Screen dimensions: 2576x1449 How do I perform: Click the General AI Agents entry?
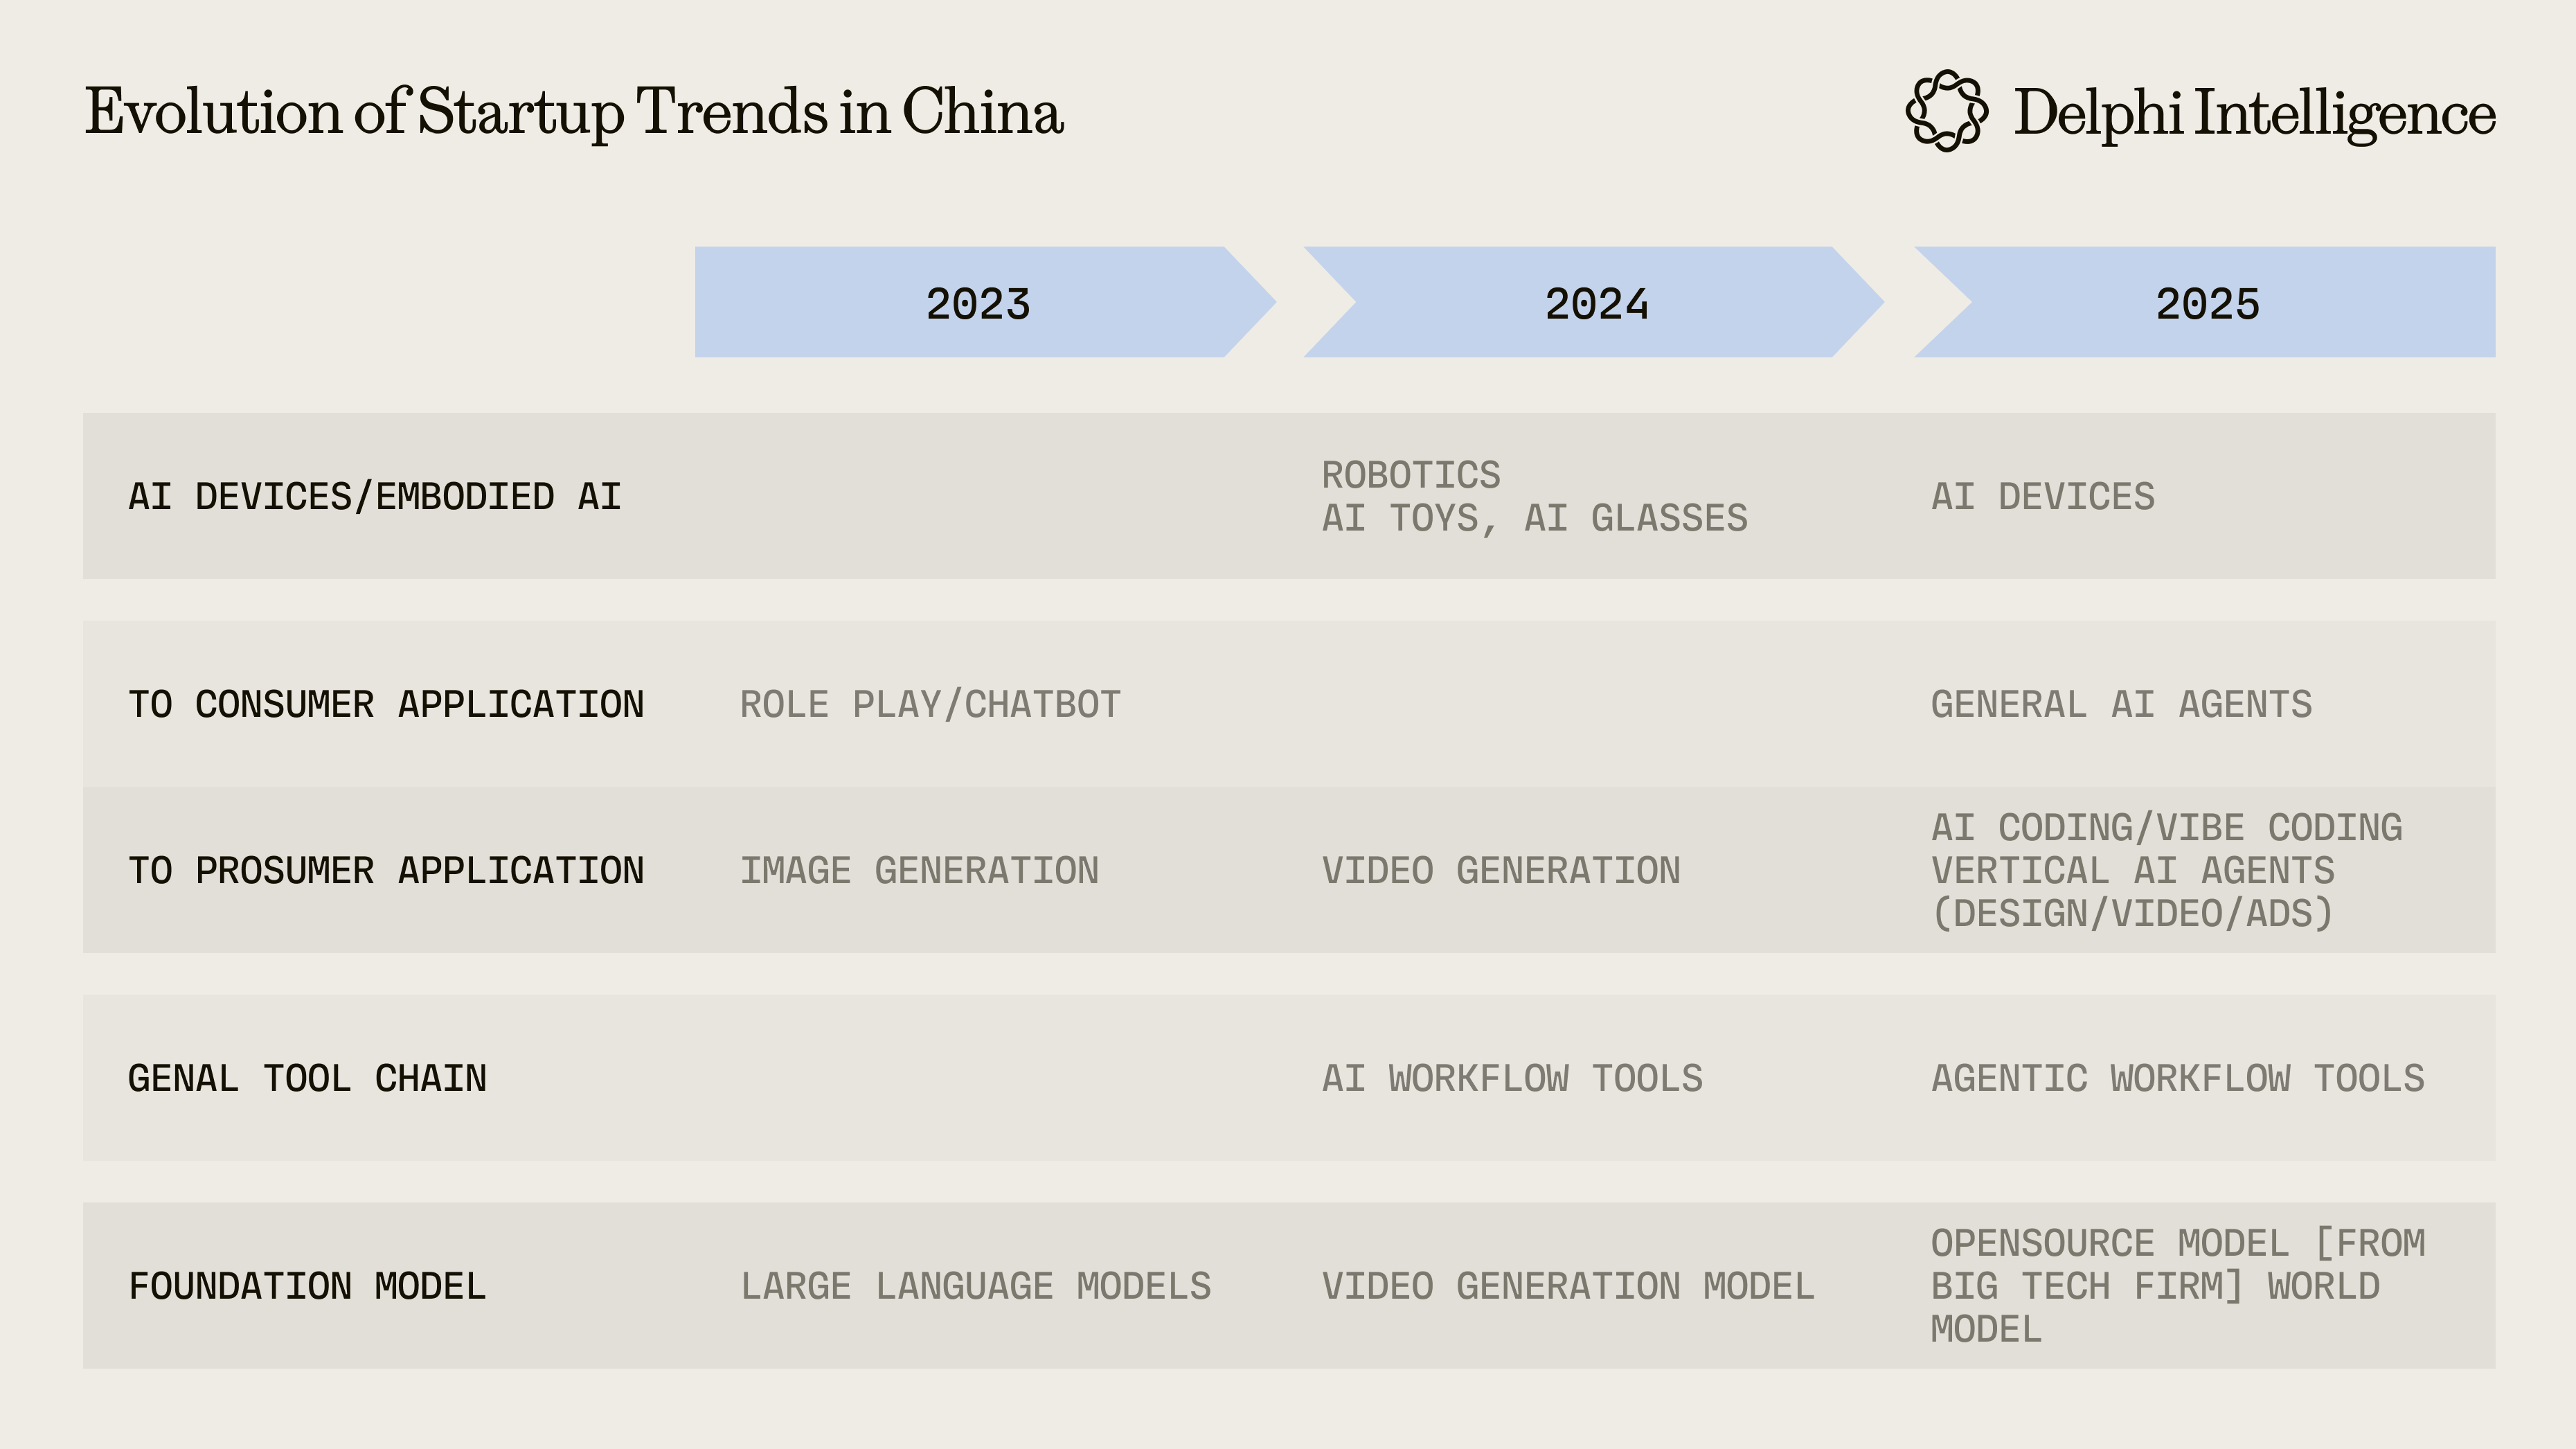[x=2121, y=705]
